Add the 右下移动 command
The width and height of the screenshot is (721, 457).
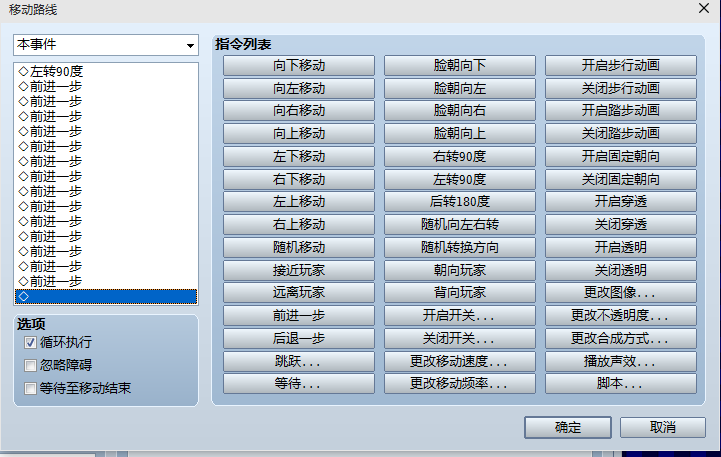(x=299, y=179)
